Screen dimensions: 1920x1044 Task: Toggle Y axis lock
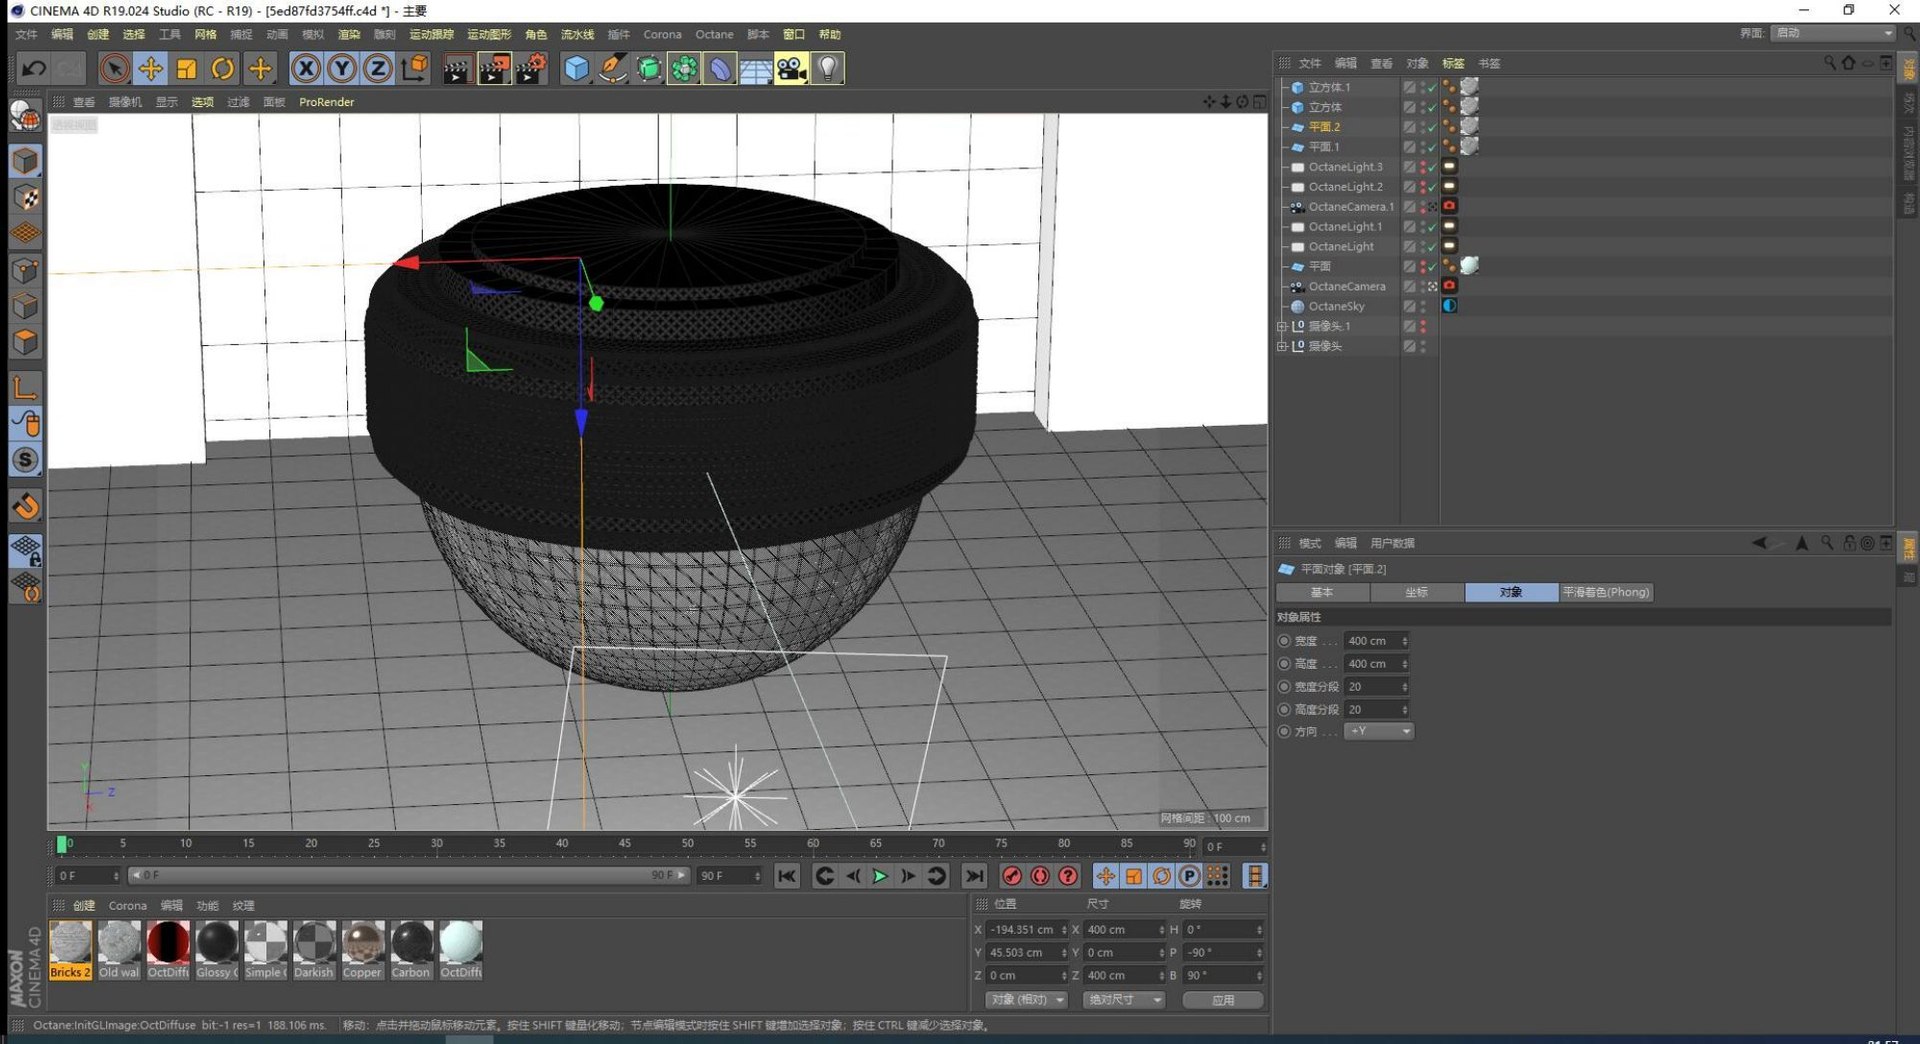click(342, 68)
